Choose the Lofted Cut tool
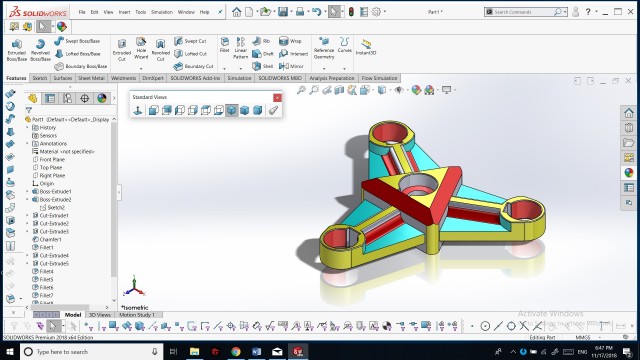The image size is (640, 360). click(x=190, y=53)
